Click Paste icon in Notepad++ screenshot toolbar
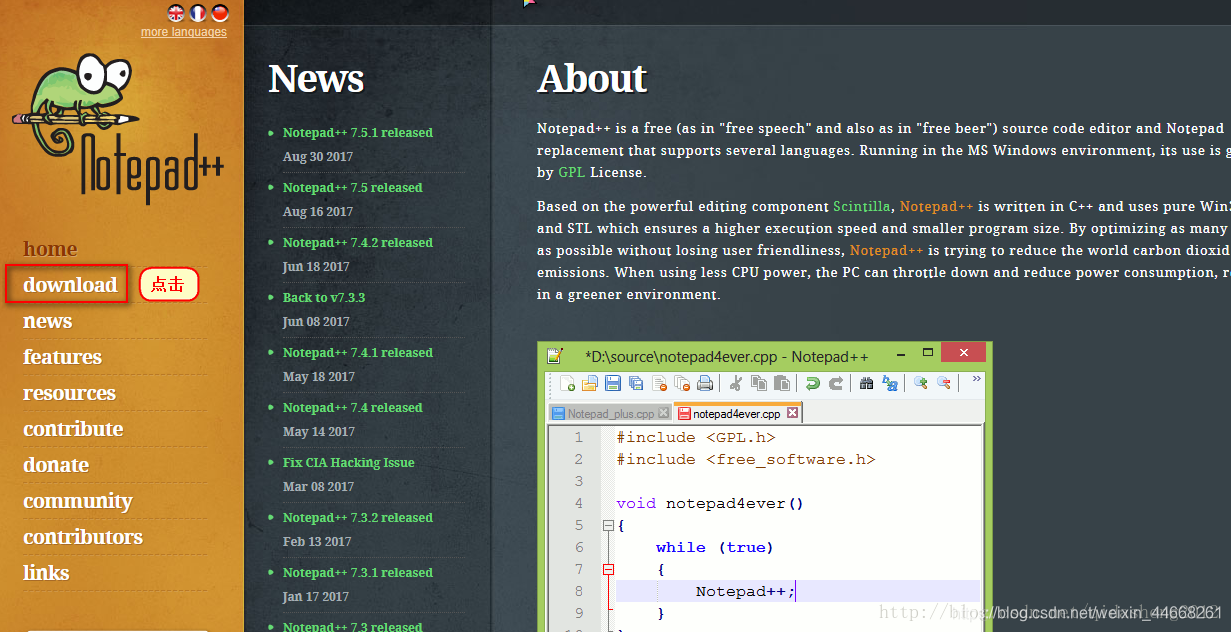Screen dimensions: 1231x632 782,383
